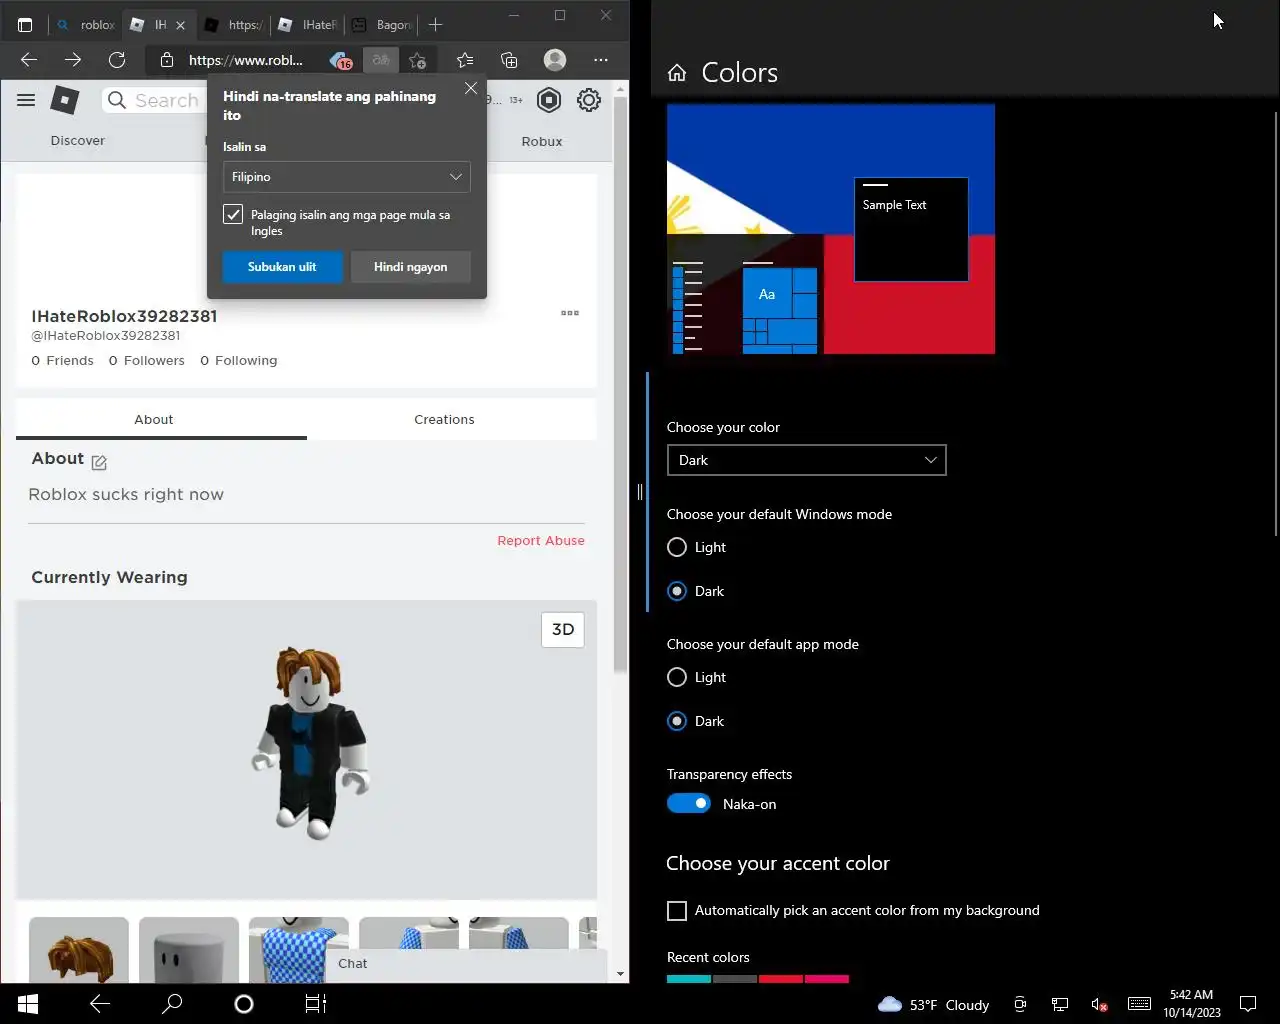Open the weather widget showing 53°F Cloudy
Image resolution: width=1280 pixels, height=1024 pixels.
(x=933, y=1005)
